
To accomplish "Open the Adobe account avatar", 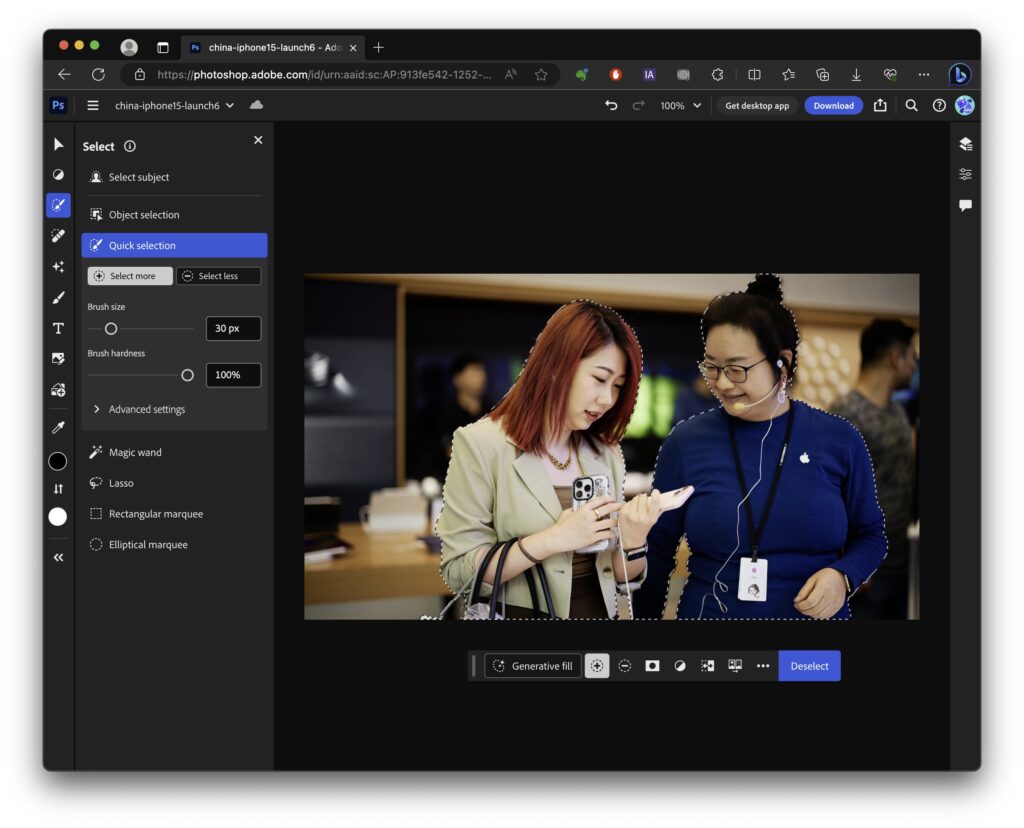I will (965, 105).
